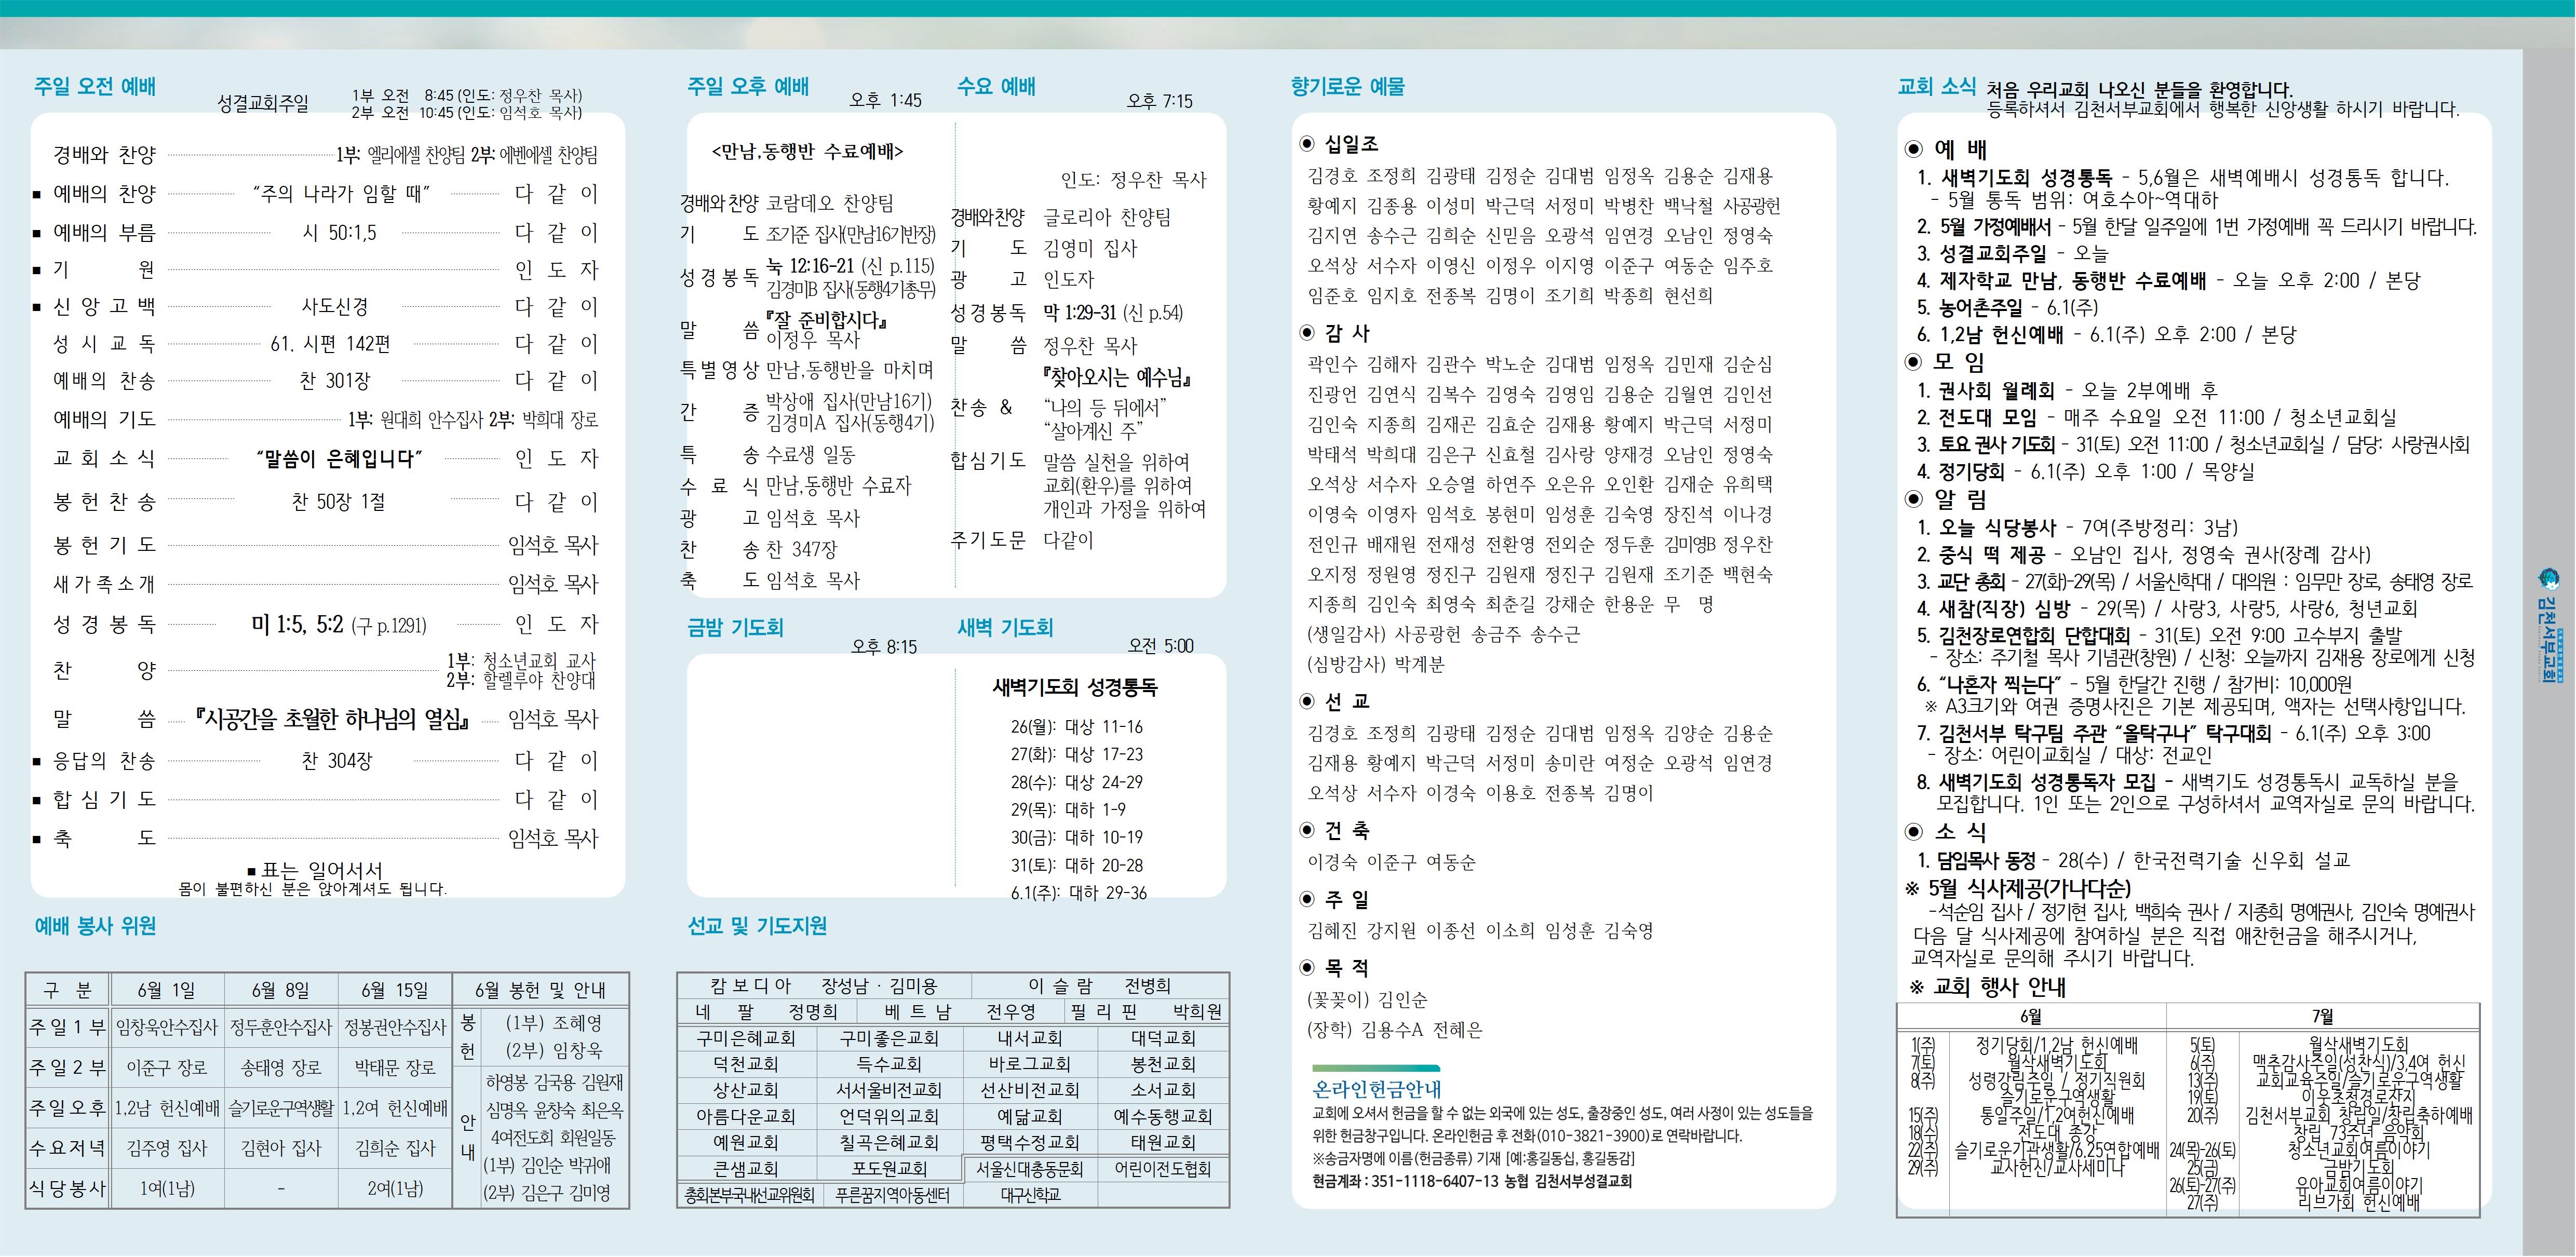Click the scripture 눅 12:16-21
The width and height of the screenshot is (2576, 1257).
click(x=810, y=266)
